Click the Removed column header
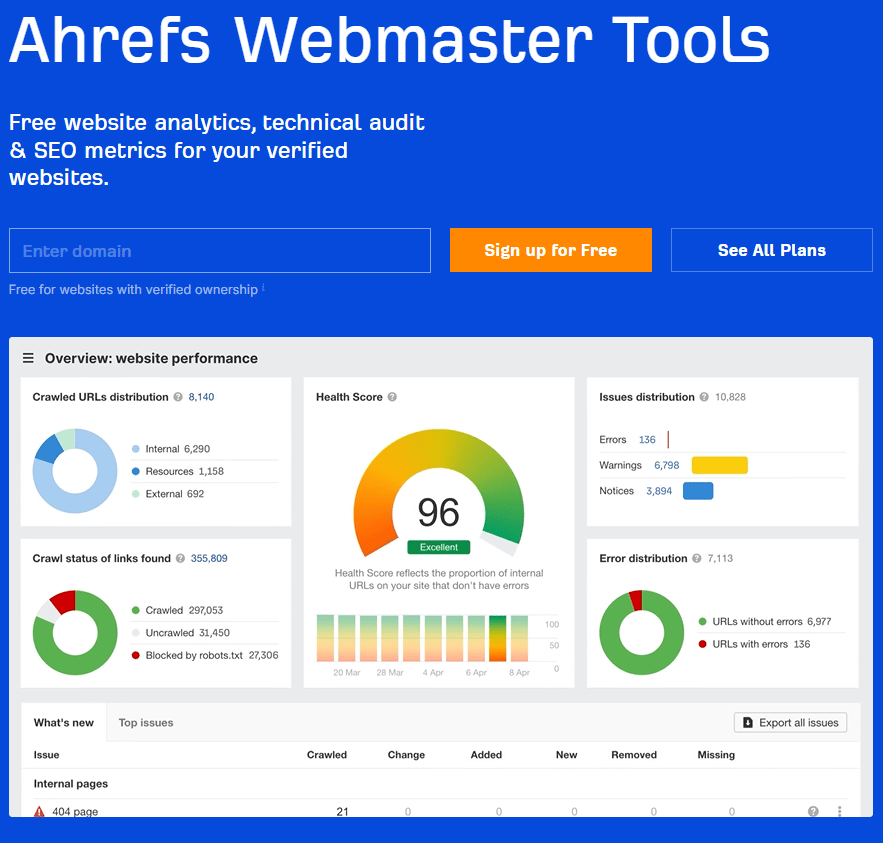The width and height of the screenshot is (883, 843). coord(634,755)
